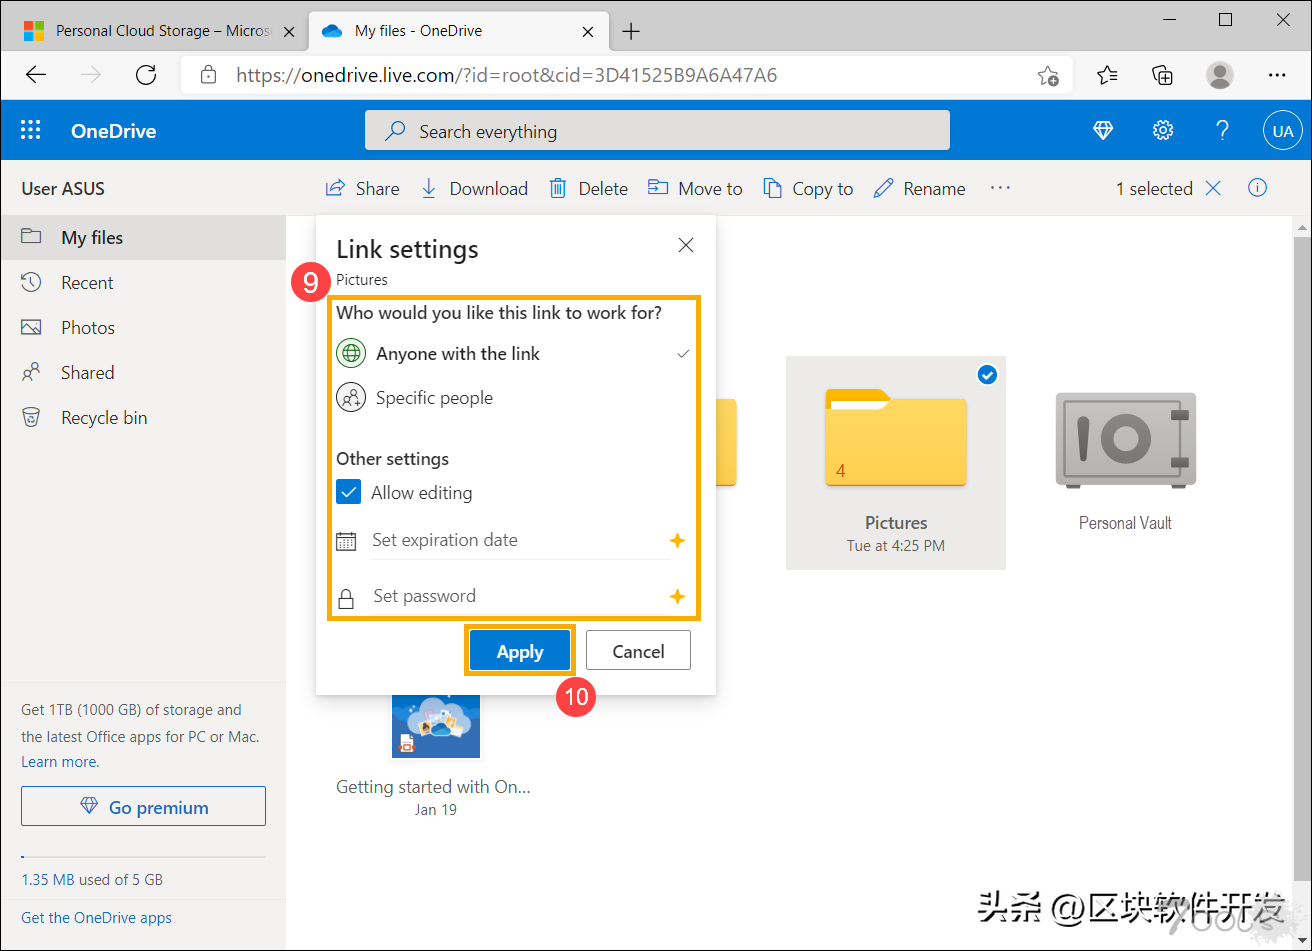Click the Search everything input field

[x=657, y=130]
